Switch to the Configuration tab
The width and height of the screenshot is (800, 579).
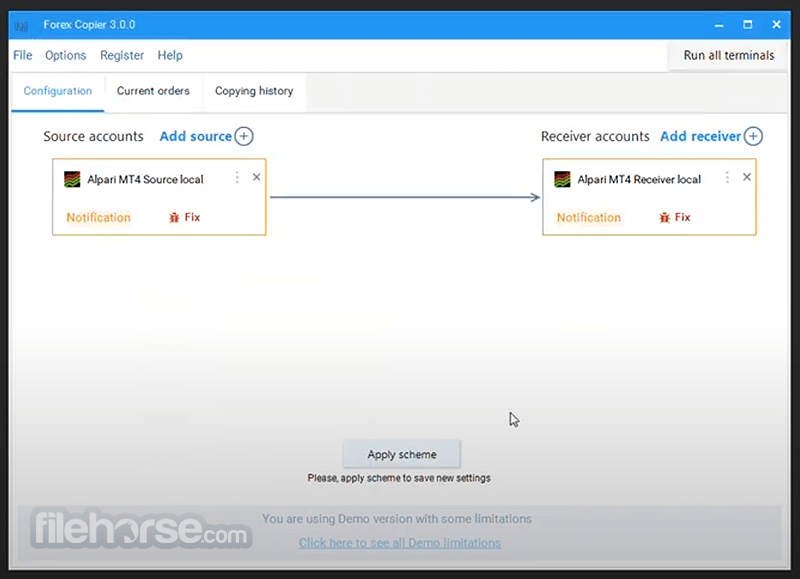pos(58,91)
